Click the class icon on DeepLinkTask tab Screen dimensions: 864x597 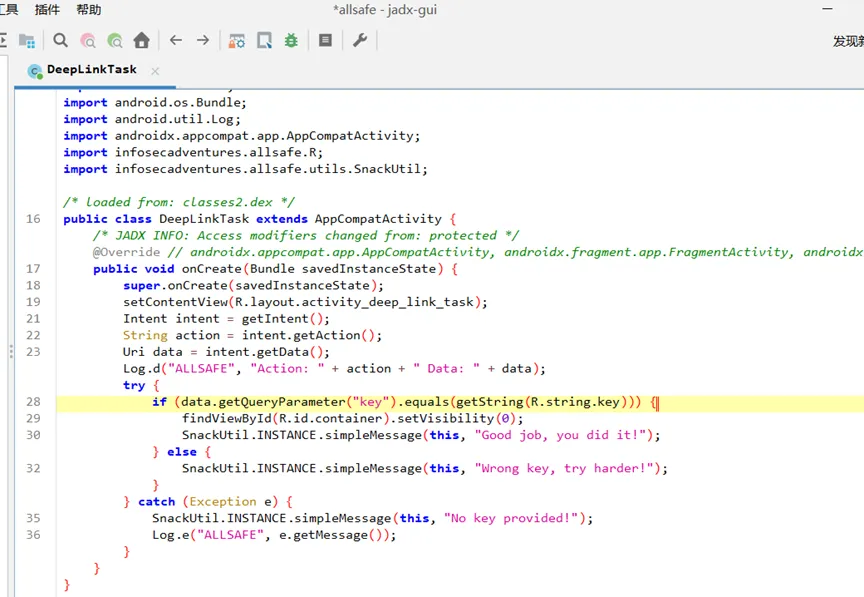[x=35, y=71]
